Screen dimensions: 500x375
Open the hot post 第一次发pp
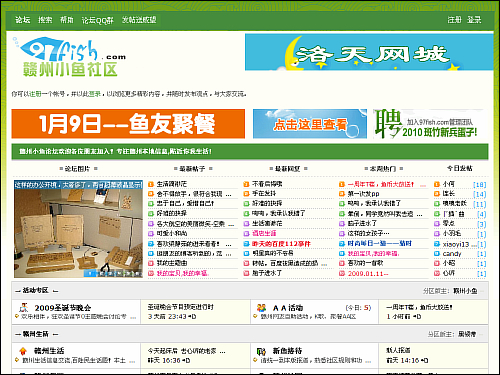coord(364,194)
